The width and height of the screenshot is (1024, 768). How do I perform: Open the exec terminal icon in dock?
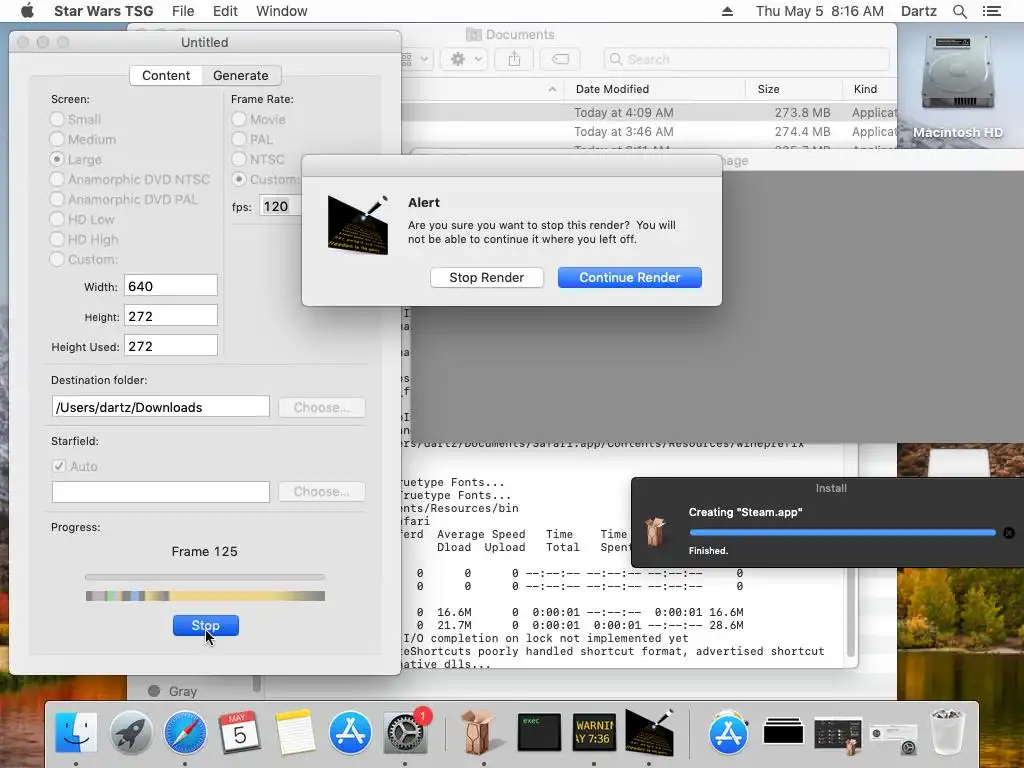tap(539, 733)
